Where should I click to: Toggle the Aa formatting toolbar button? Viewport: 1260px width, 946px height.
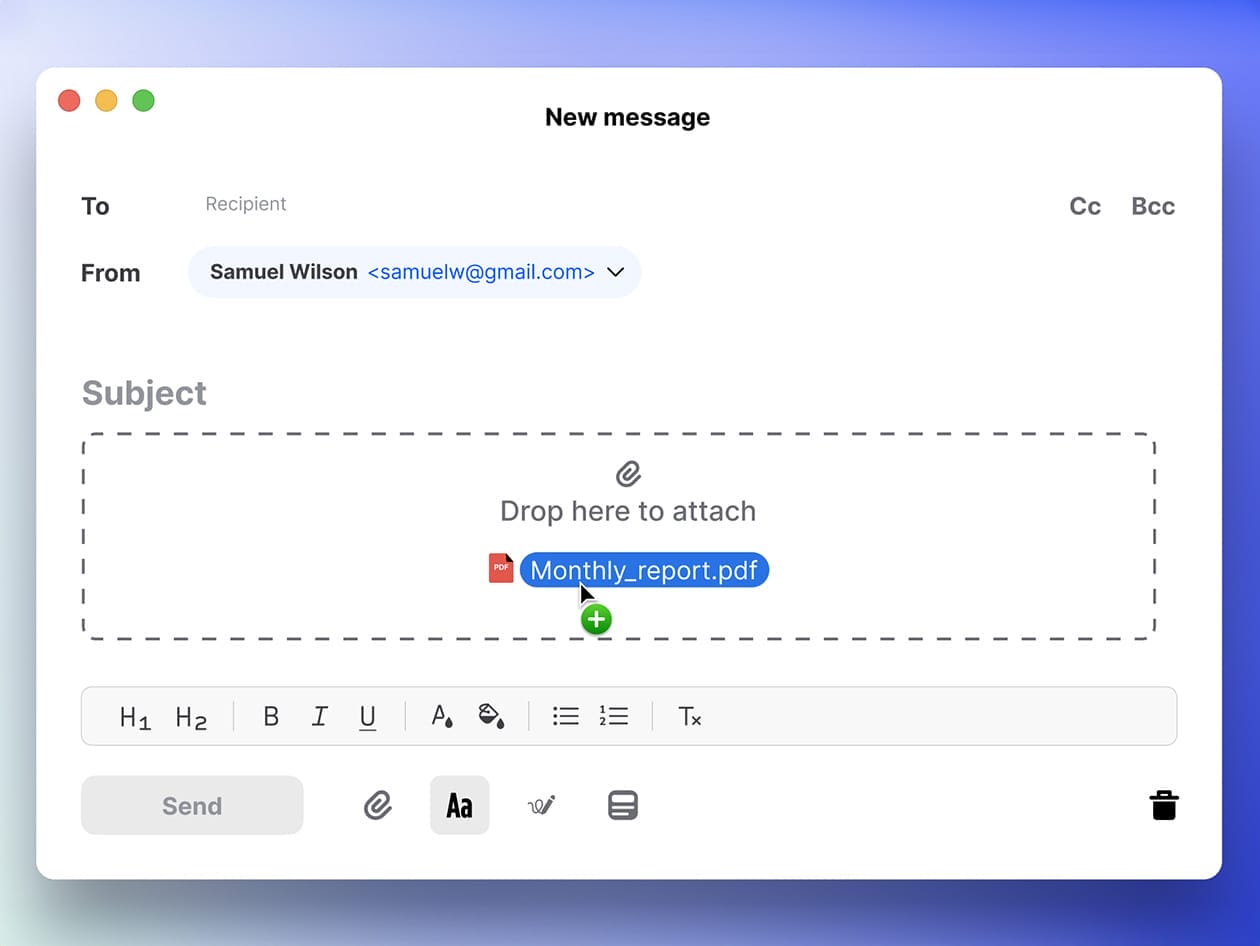pyautogui.click(x=460, y=805)
